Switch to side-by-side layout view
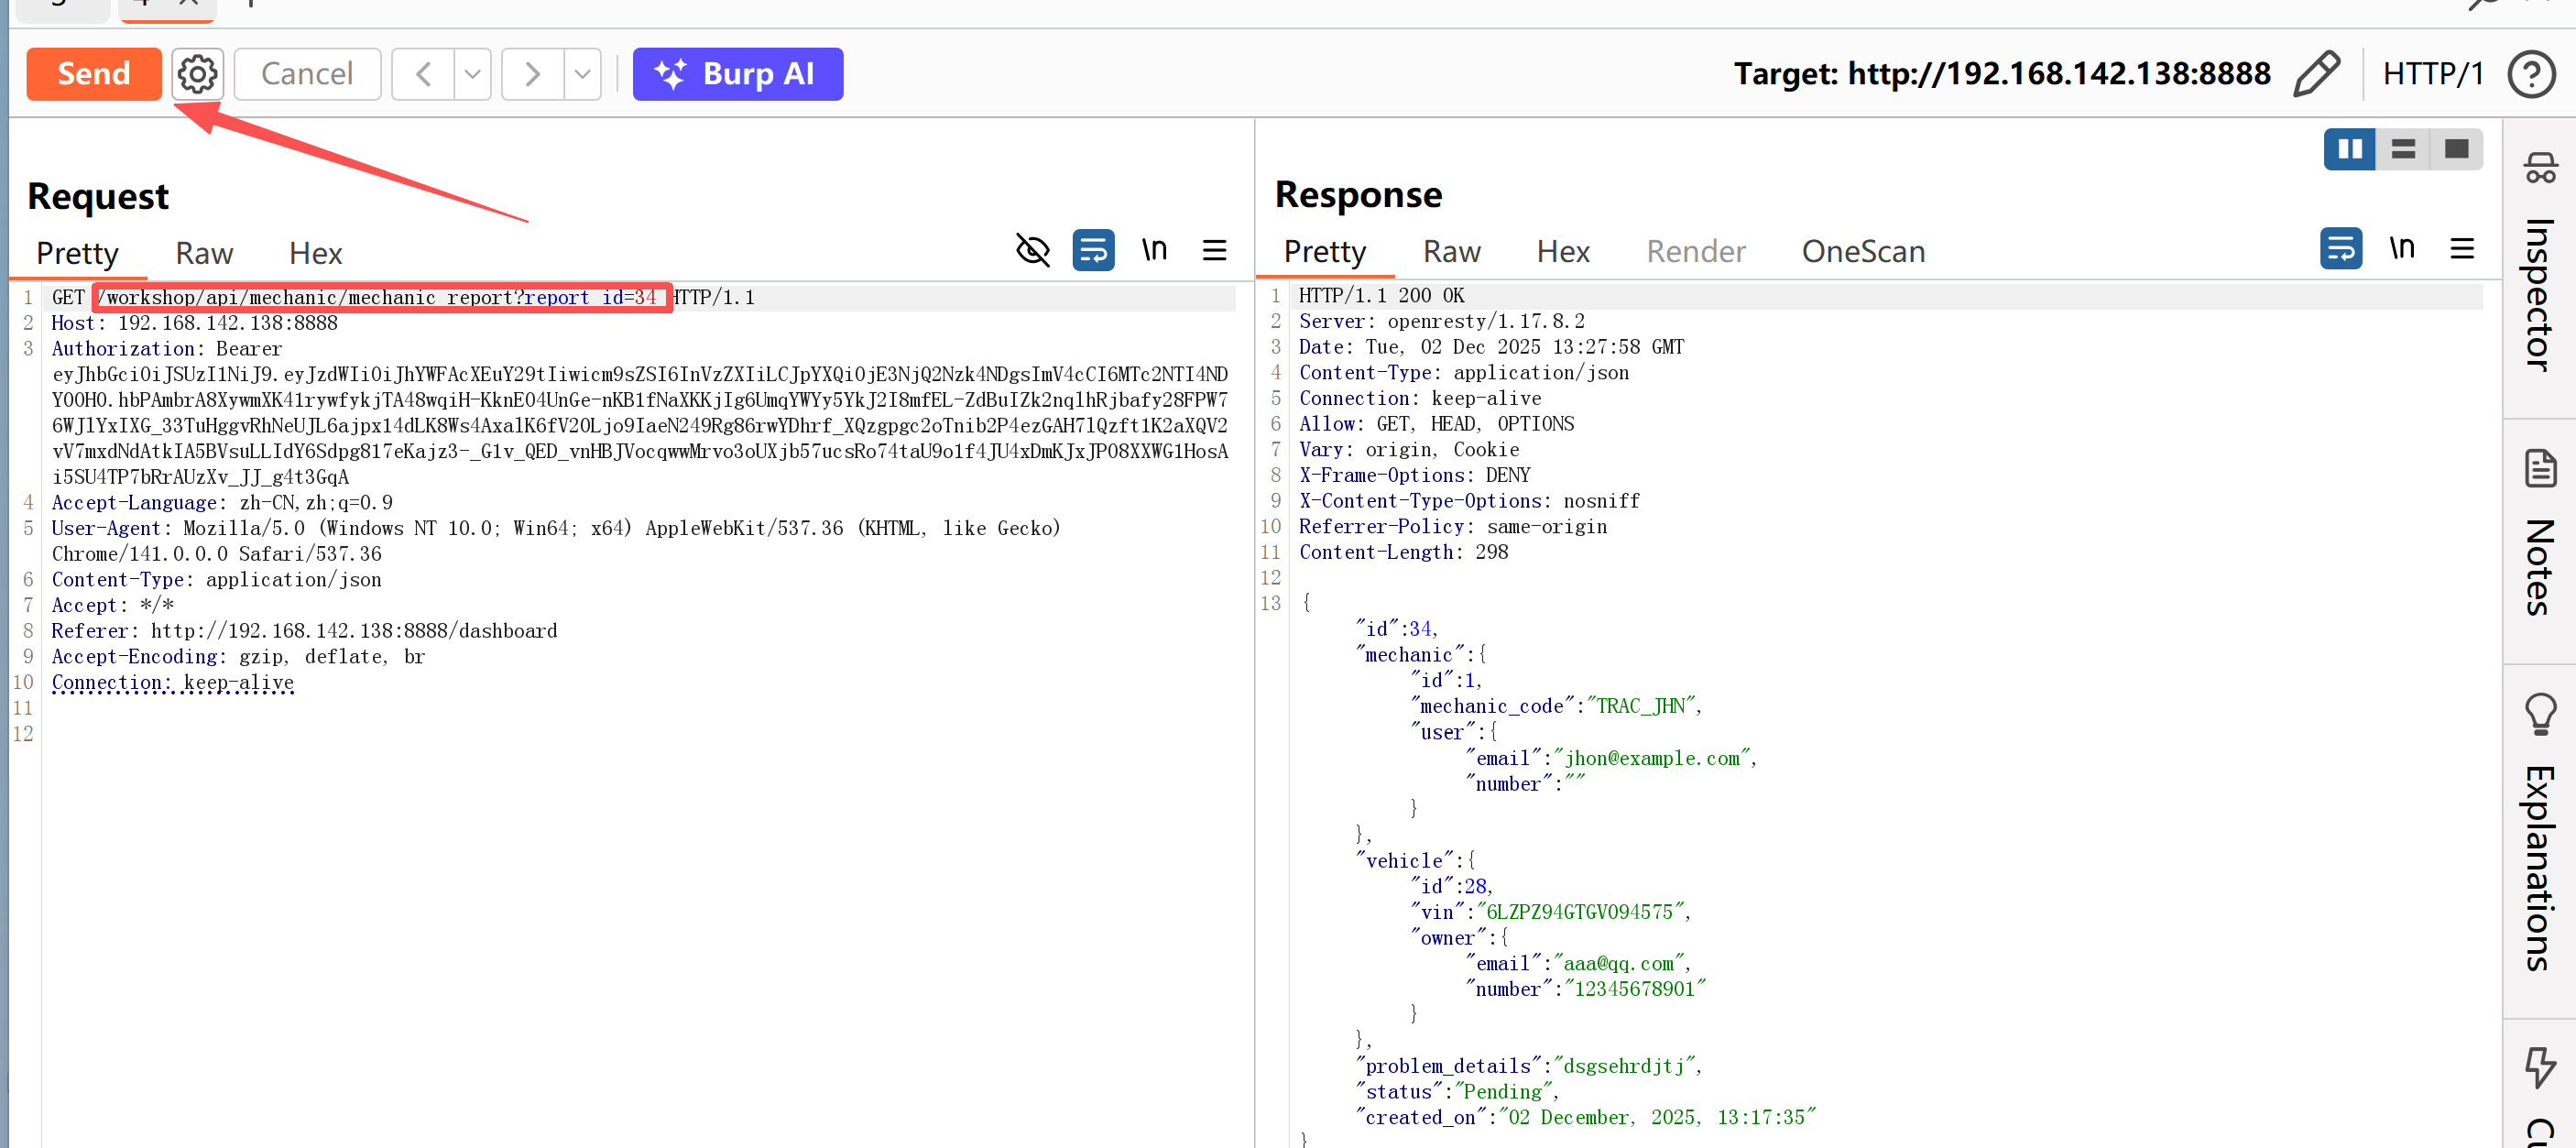This screenshot has height=1148, width=2576. [2349, 150]
